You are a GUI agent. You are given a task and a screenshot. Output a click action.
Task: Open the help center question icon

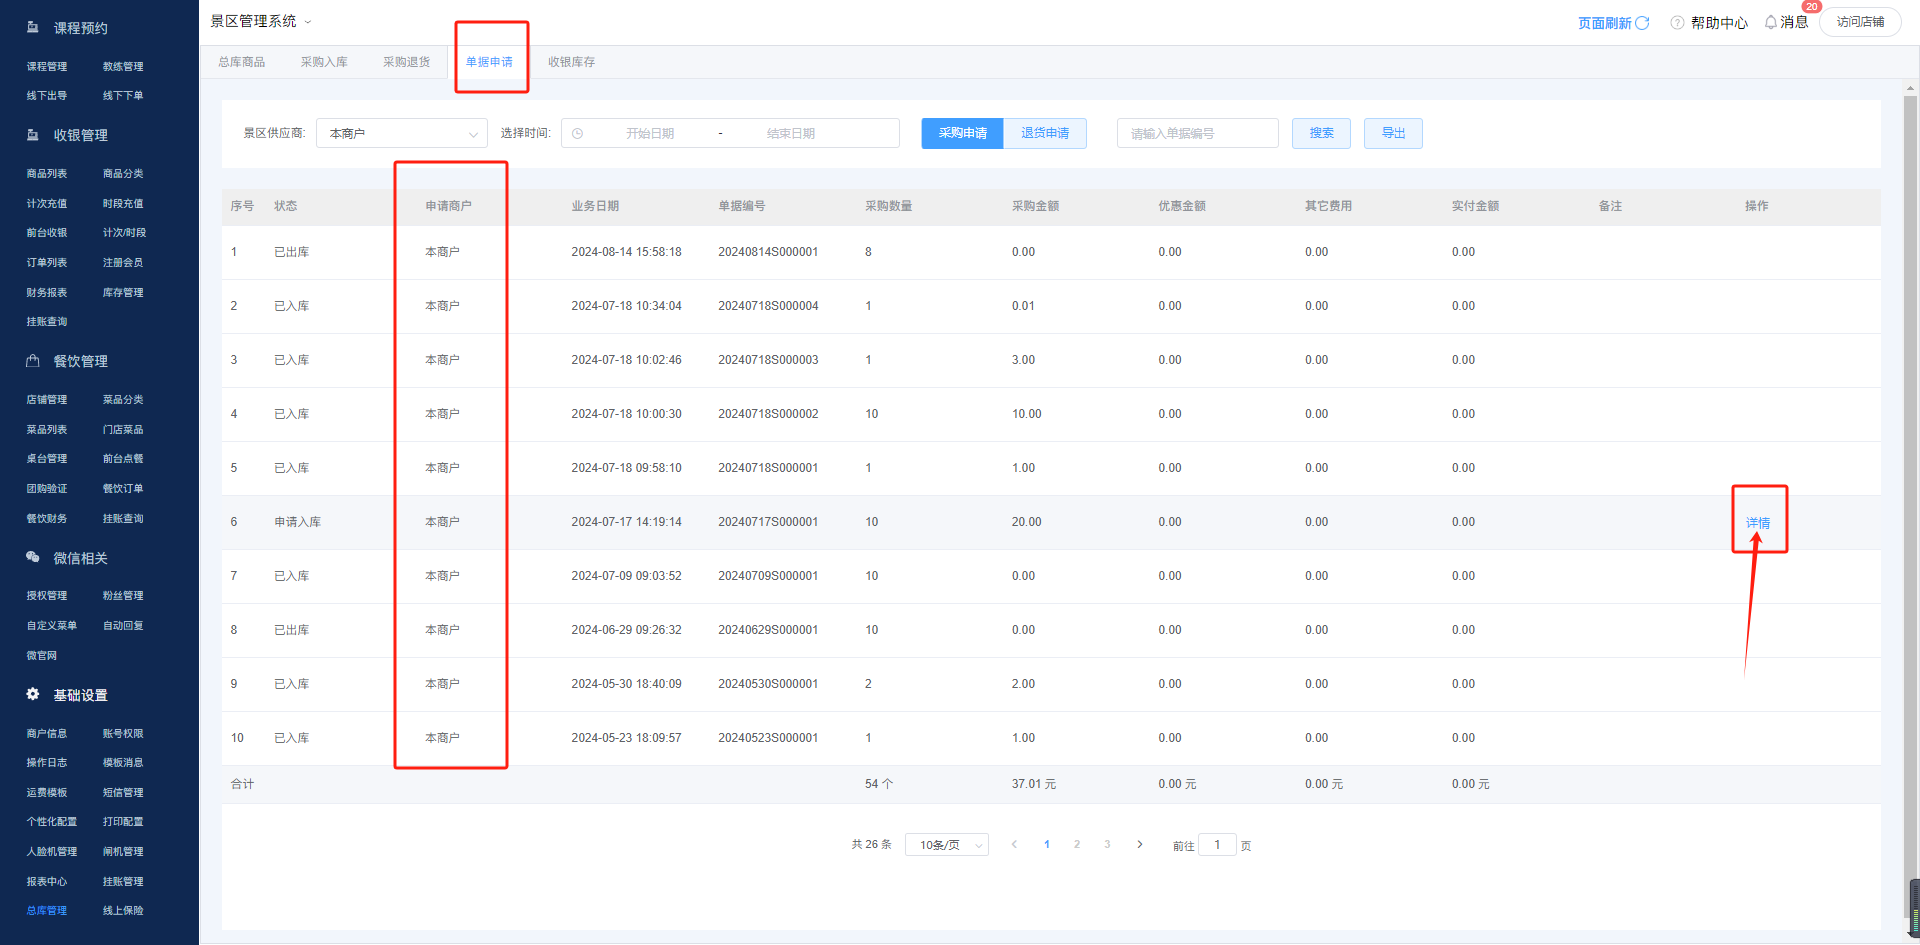[1677, 23]
